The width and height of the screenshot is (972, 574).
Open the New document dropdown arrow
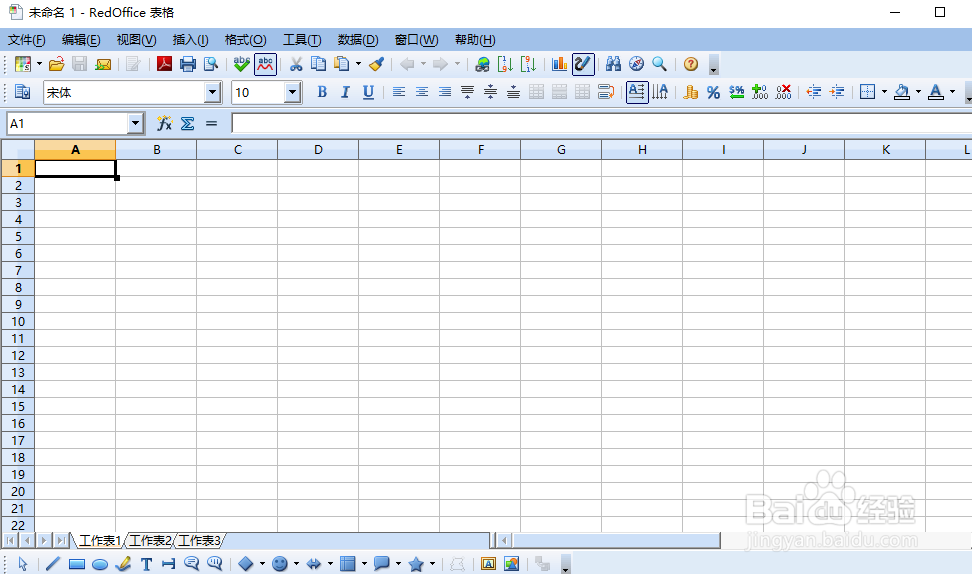point(39,64)
